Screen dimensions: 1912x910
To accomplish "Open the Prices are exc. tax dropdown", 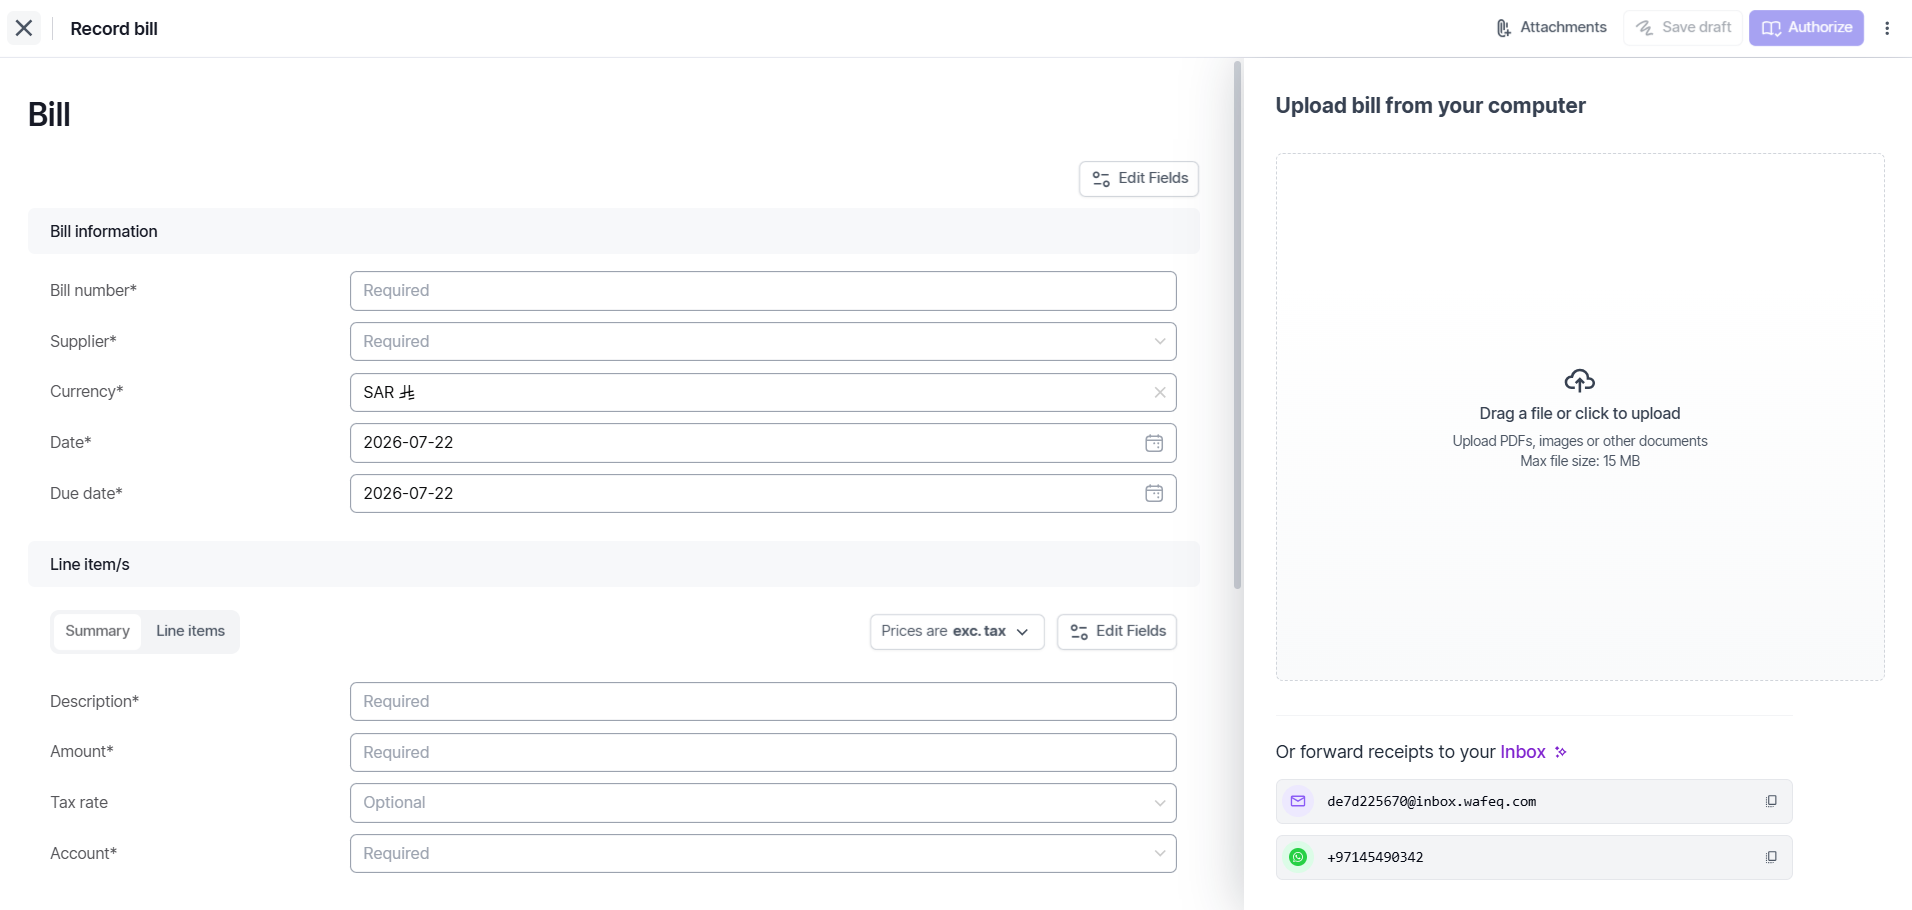I will pos(957,632).
